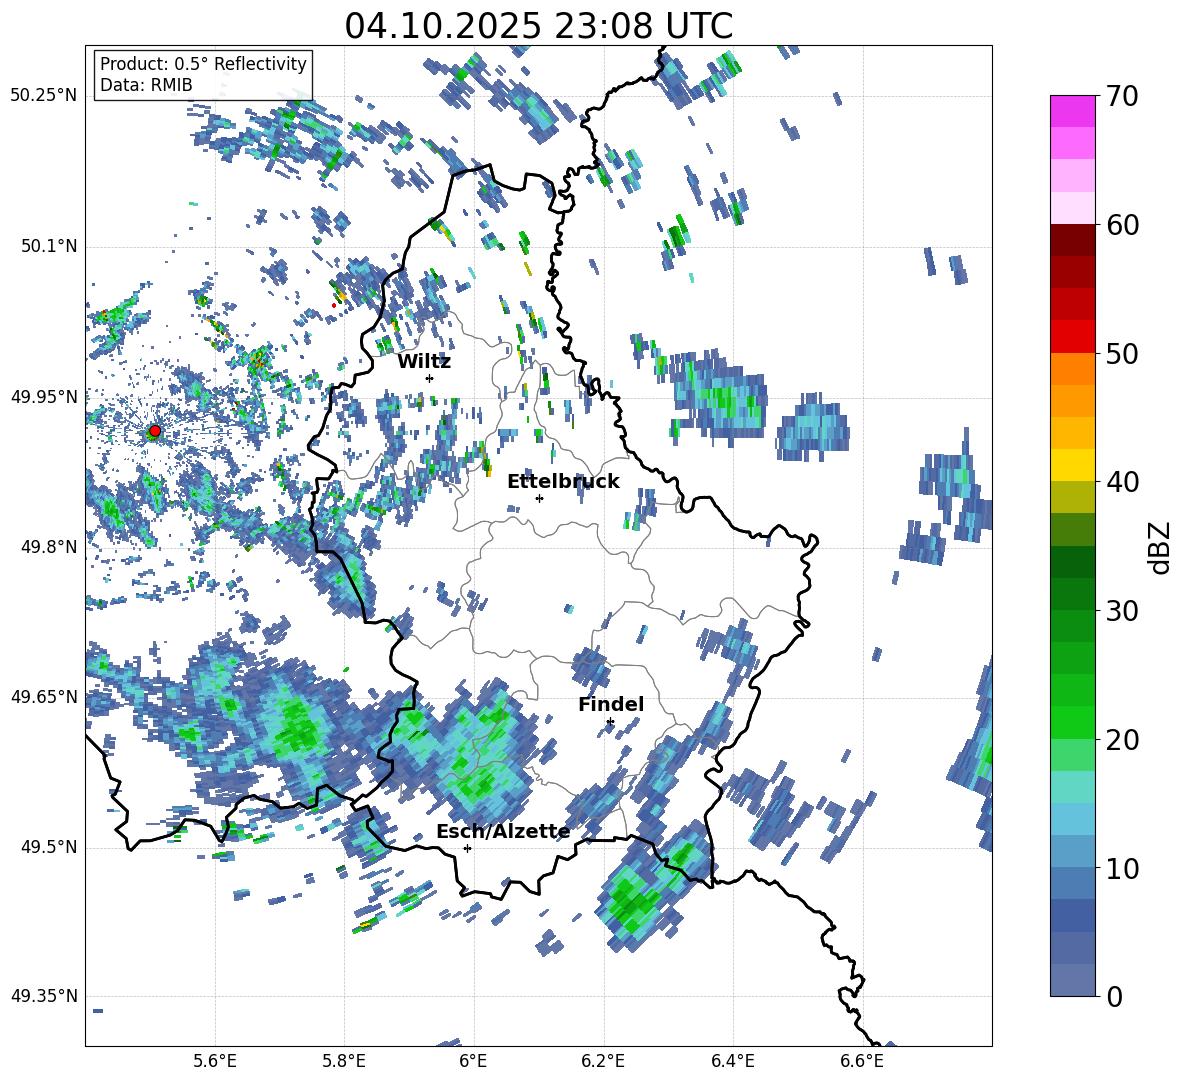Click the dBZ colorbar axis label
Viewport: 1184px width, 1081px height.
1161,547
